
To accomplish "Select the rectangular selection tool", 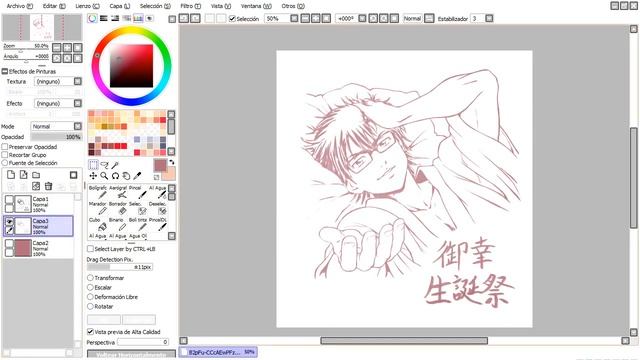I will point(93,164).
